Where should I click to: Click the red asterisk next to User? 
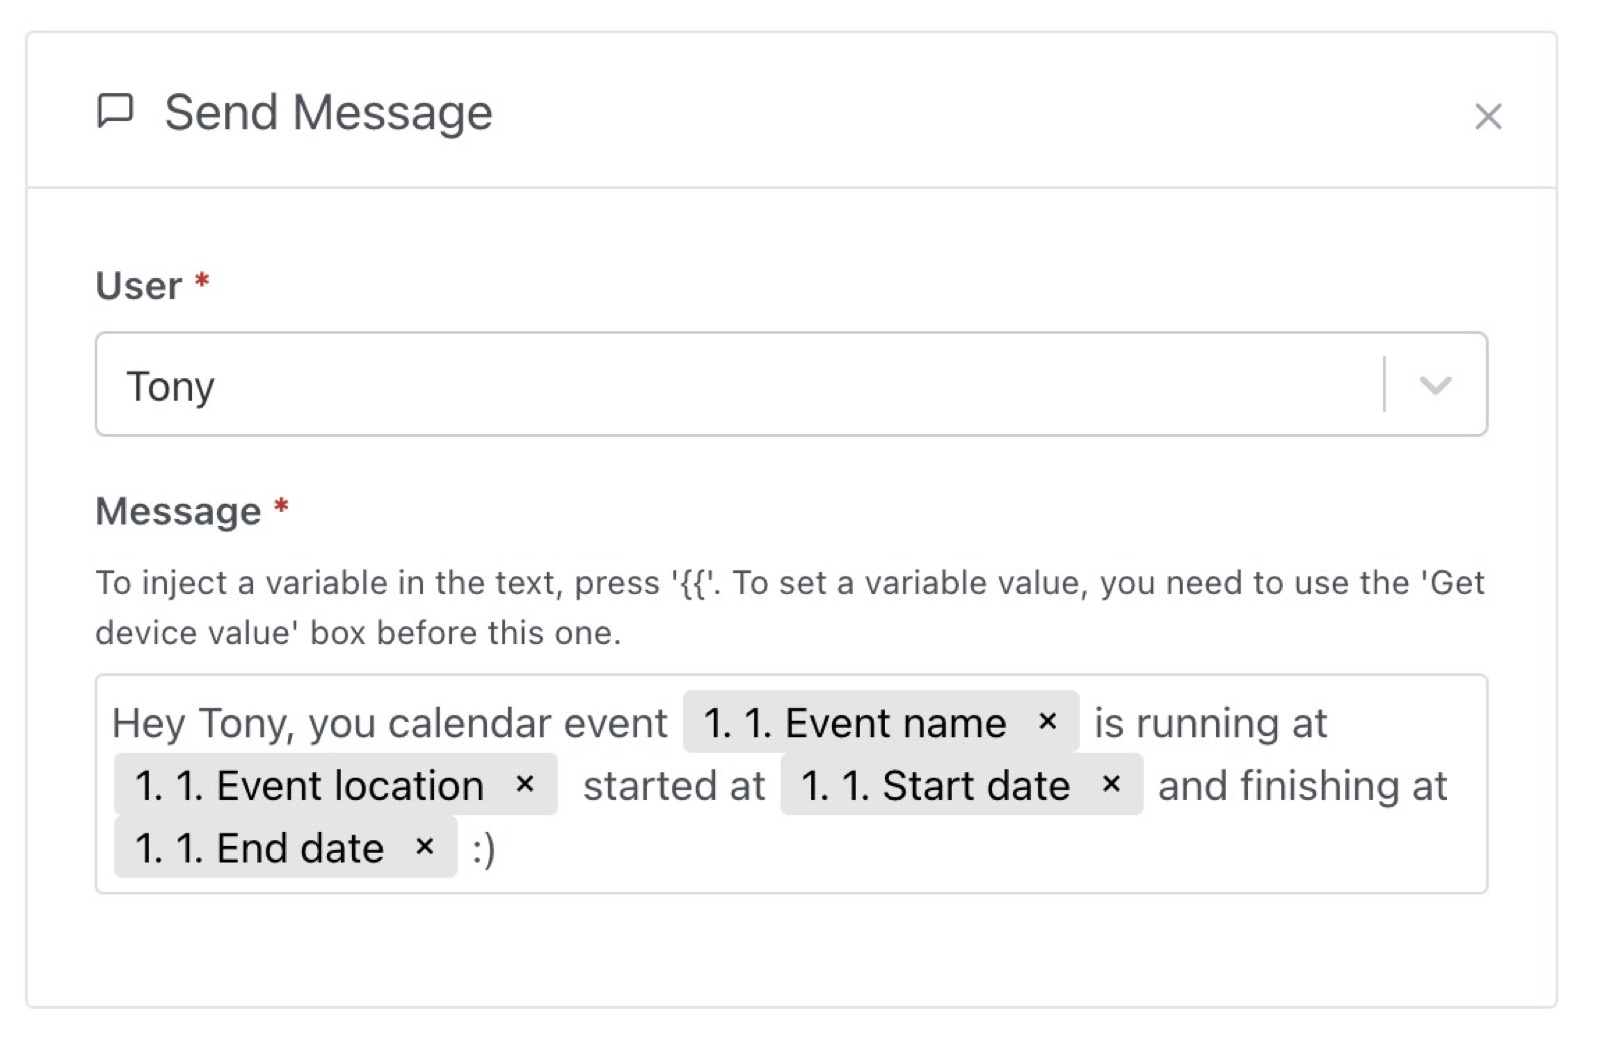coord(200,283)
